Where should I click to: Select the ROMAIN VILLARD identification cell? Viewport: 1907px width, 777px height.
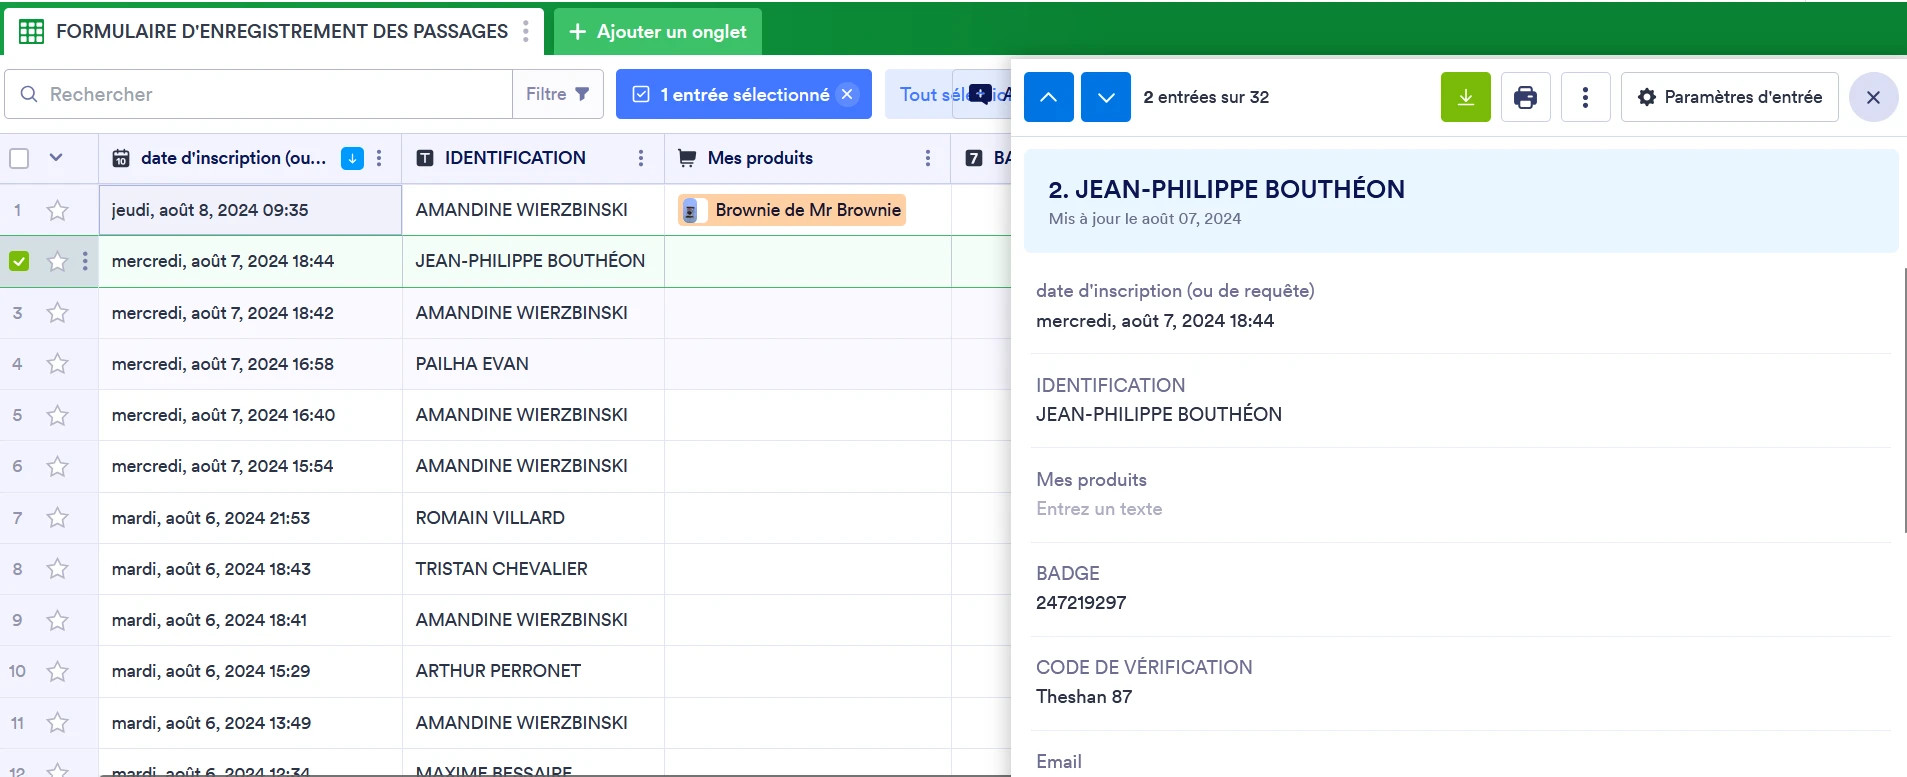(x=533, y=518)
